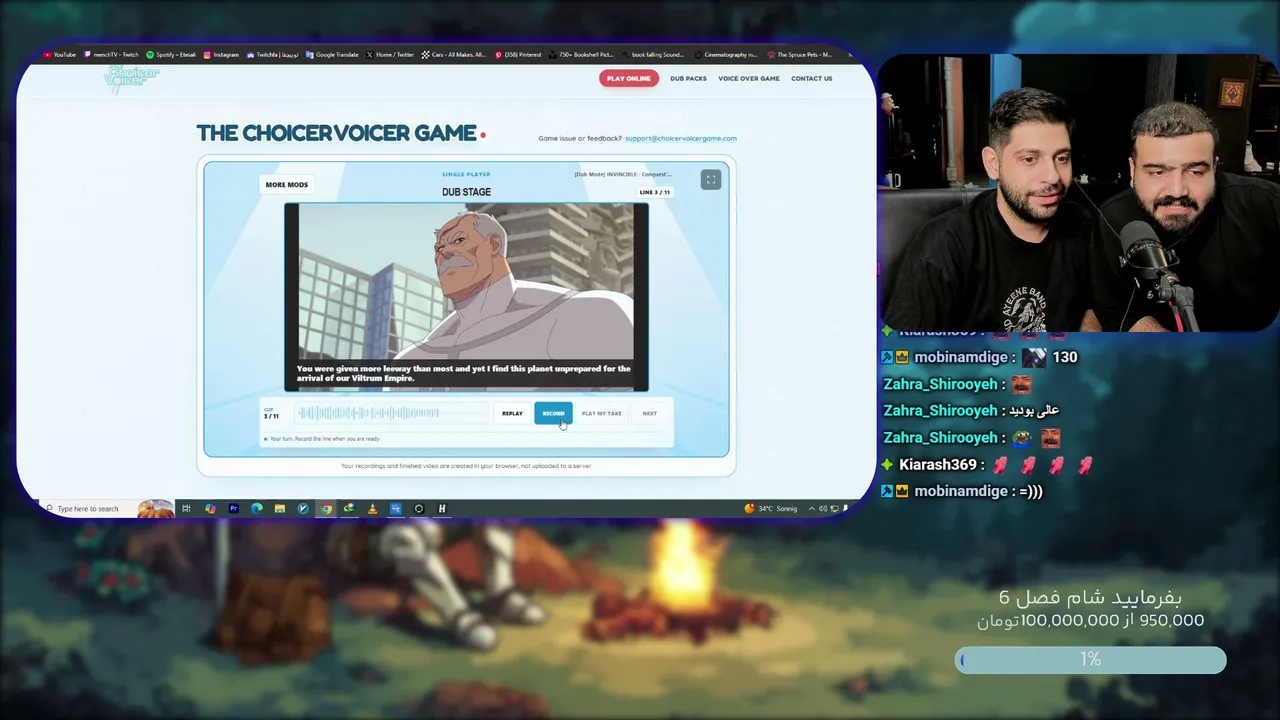Open the Choicer Voicer logo in the header
Viewport: 1280px width, 720px height.
(131, 78)
